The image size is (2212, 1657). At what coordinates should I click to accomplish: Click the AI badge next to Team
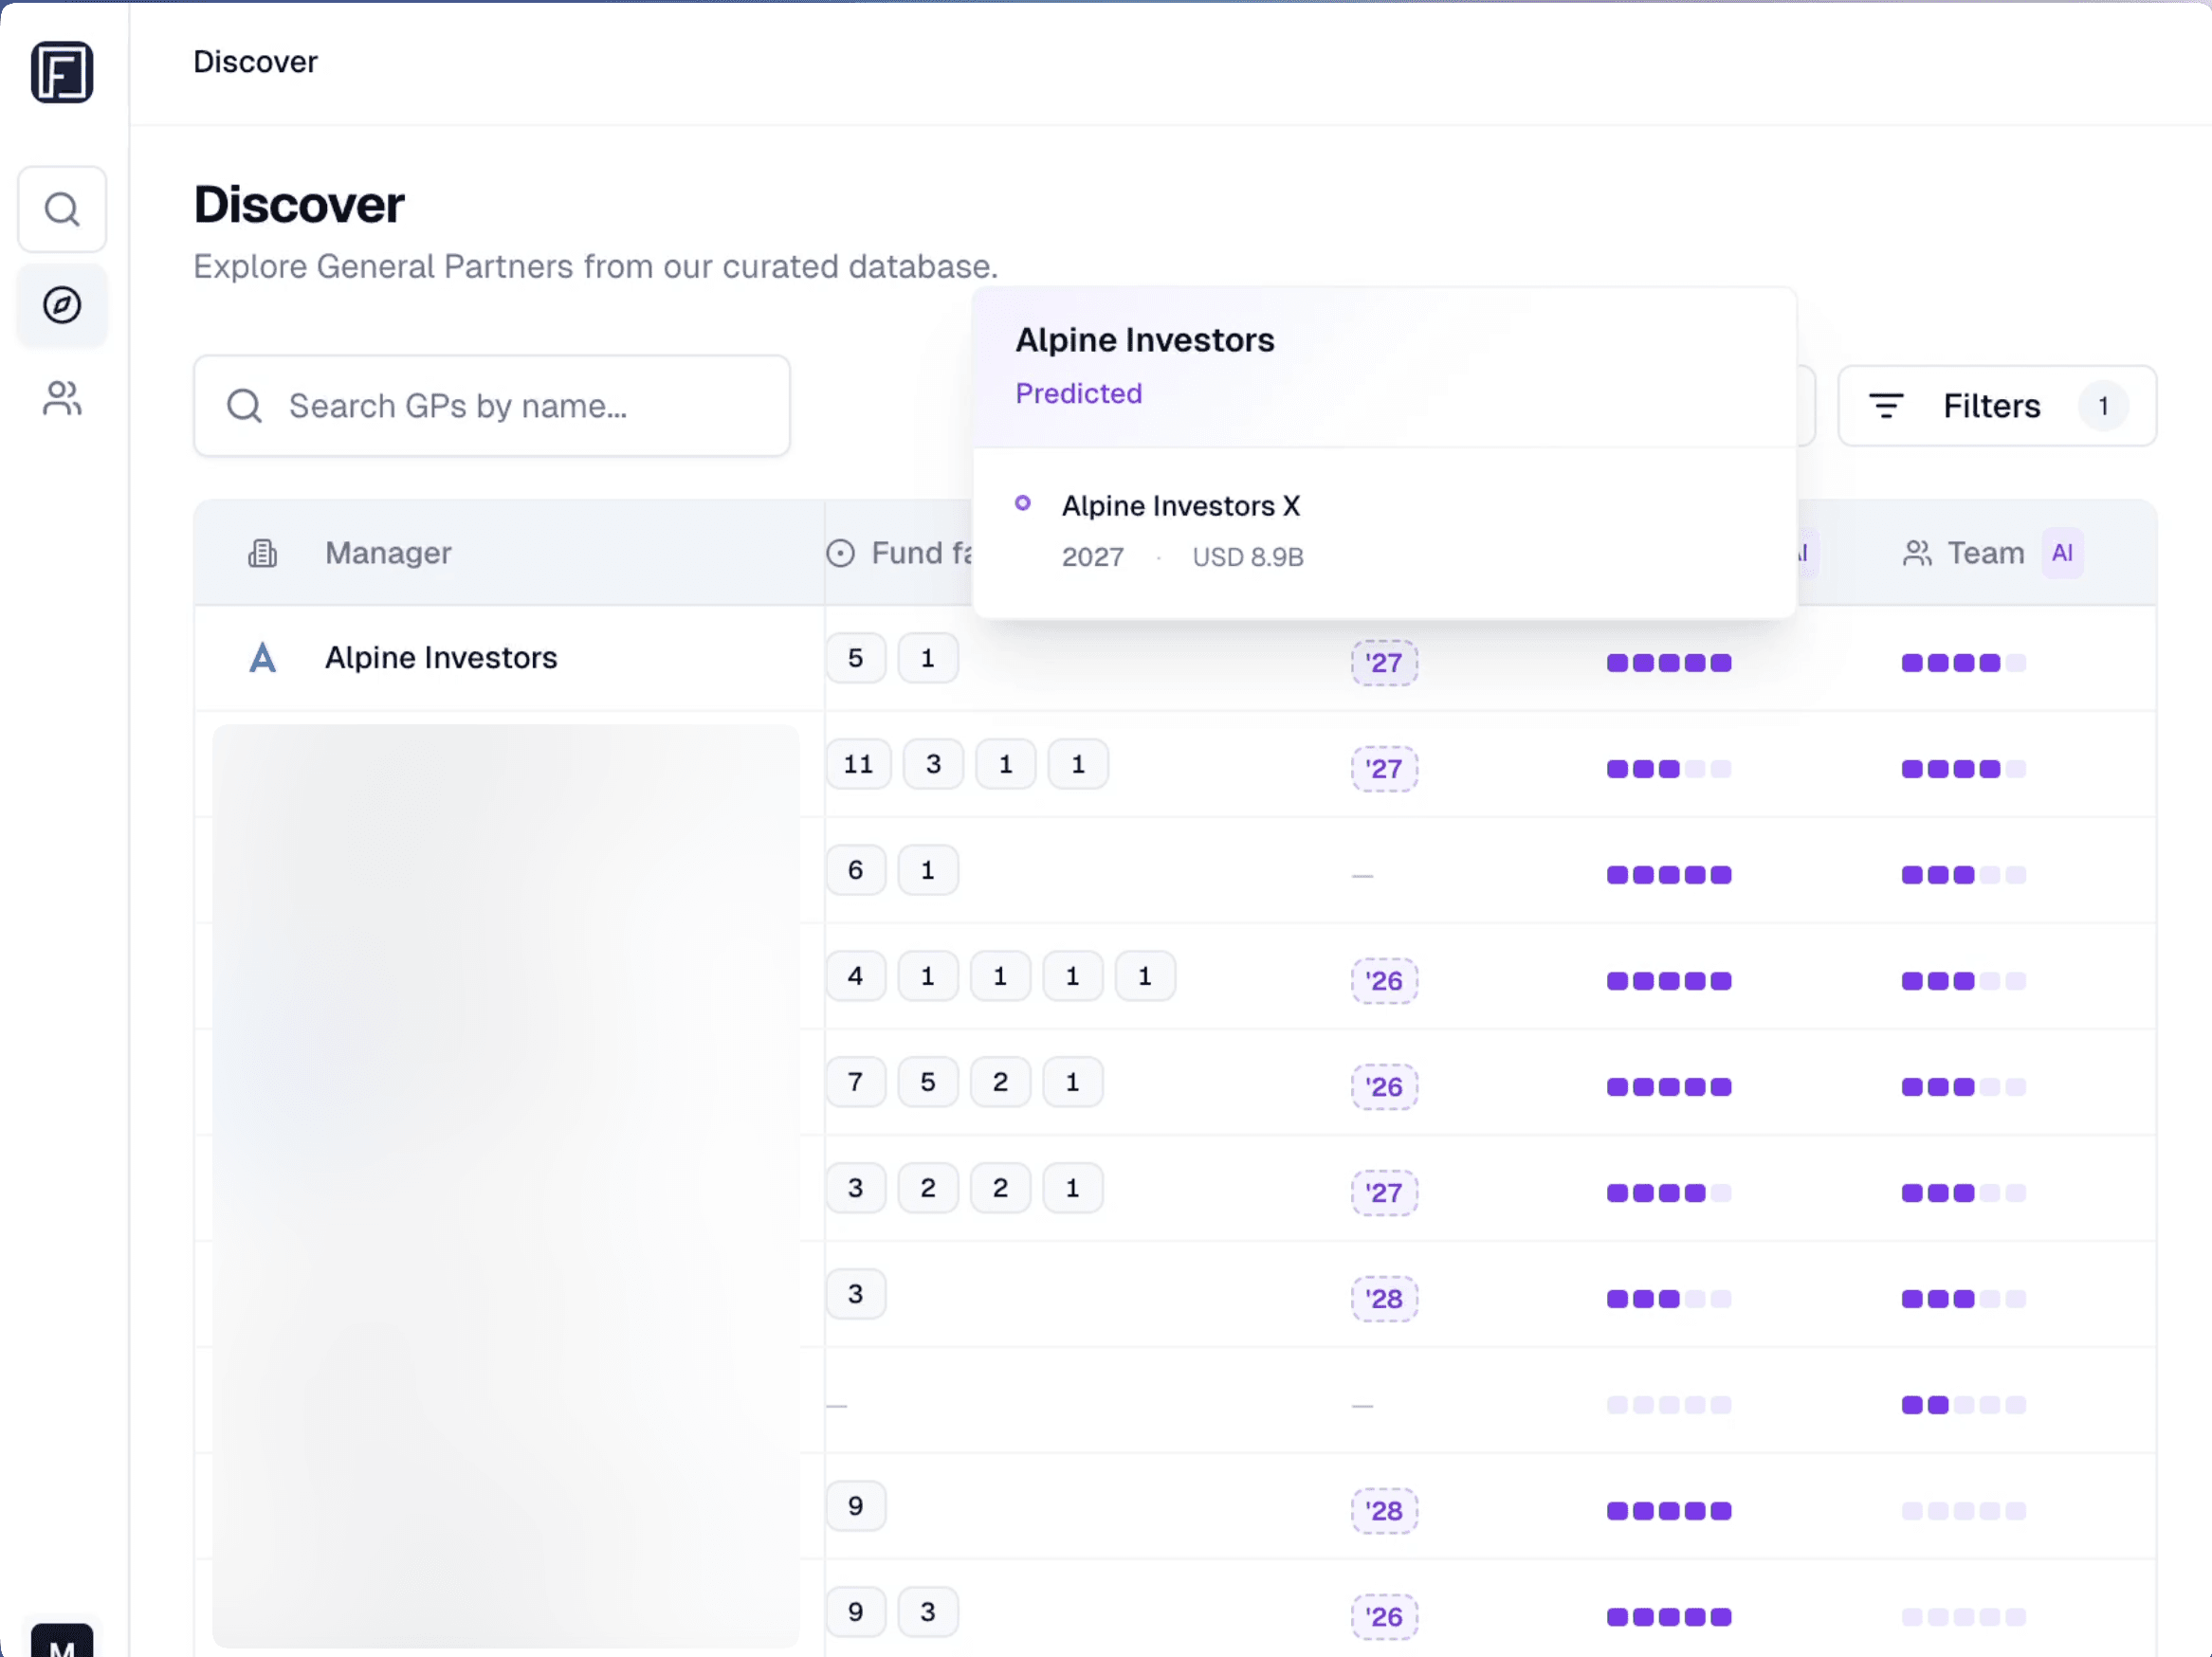(x=2062, y=553)
